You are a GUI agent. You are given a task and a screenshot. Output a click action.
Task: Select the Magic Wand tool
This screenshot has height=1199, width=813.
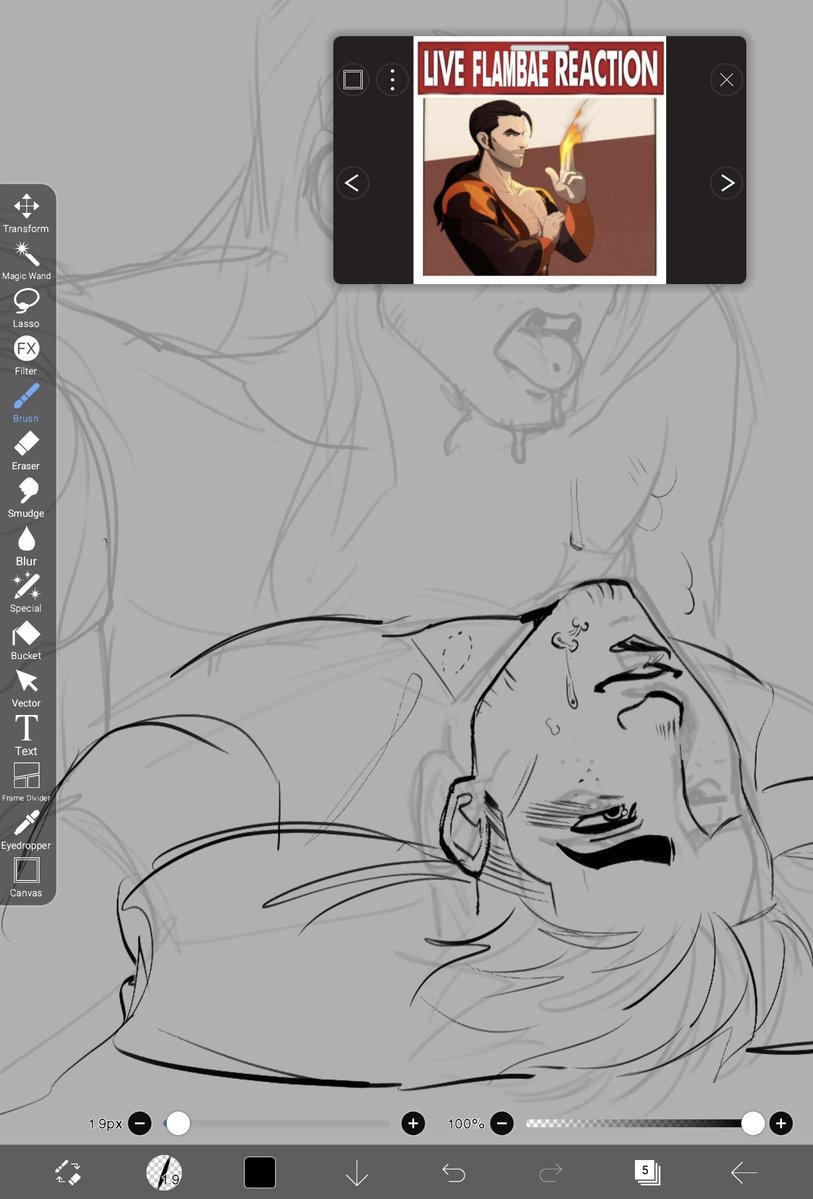[26, 261]
